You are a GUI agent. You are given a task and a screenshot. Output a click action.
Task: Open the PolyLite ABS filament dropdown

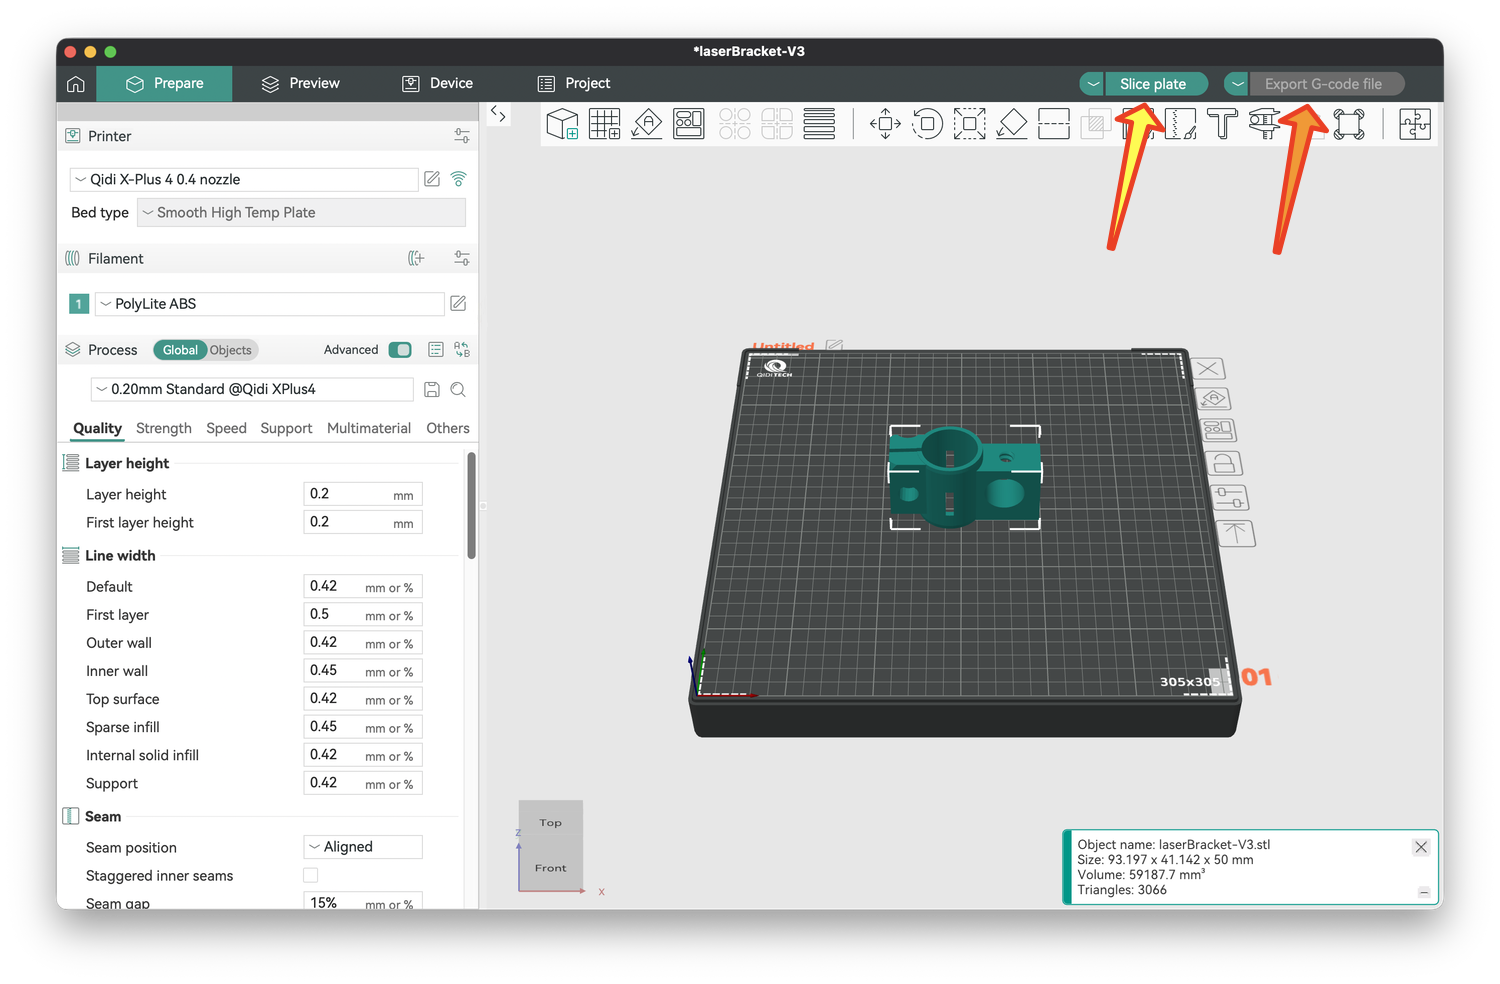coord(269,304)
